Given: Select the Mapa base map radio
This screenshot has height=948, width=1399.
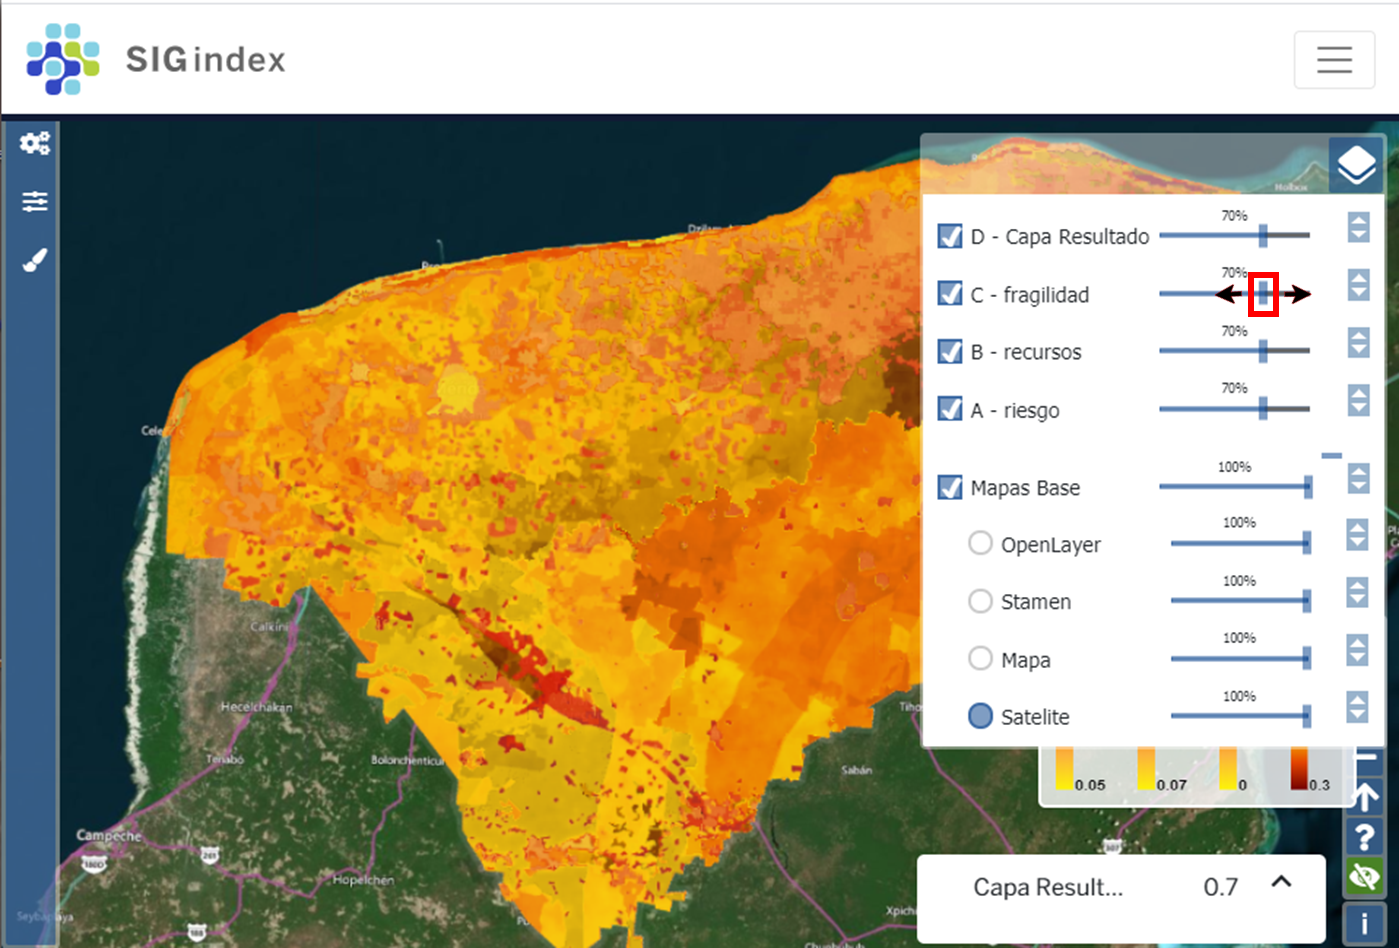Looking at the screenshot, I should click(980, 658).
